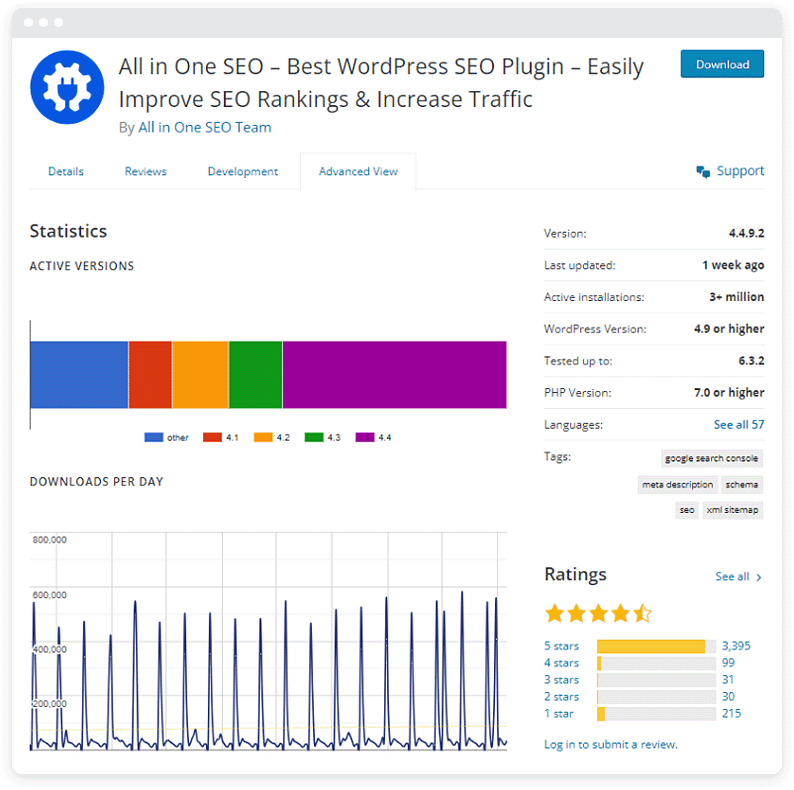Click the 99 four-star count
Screen dimensions: 794x790
click(728, 662)
